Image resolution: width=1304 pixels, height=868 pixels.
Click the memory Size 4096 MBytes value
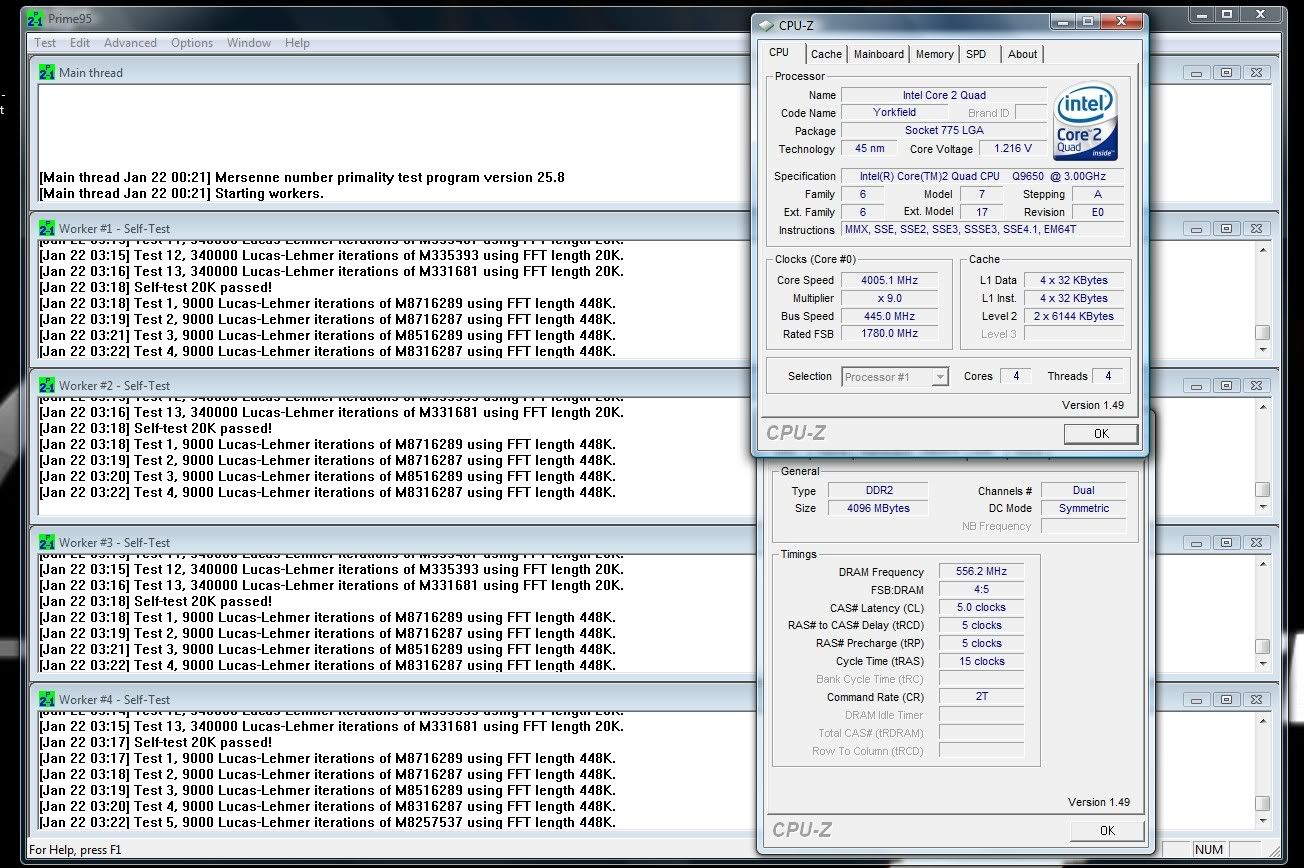click(x=880, y=508)
